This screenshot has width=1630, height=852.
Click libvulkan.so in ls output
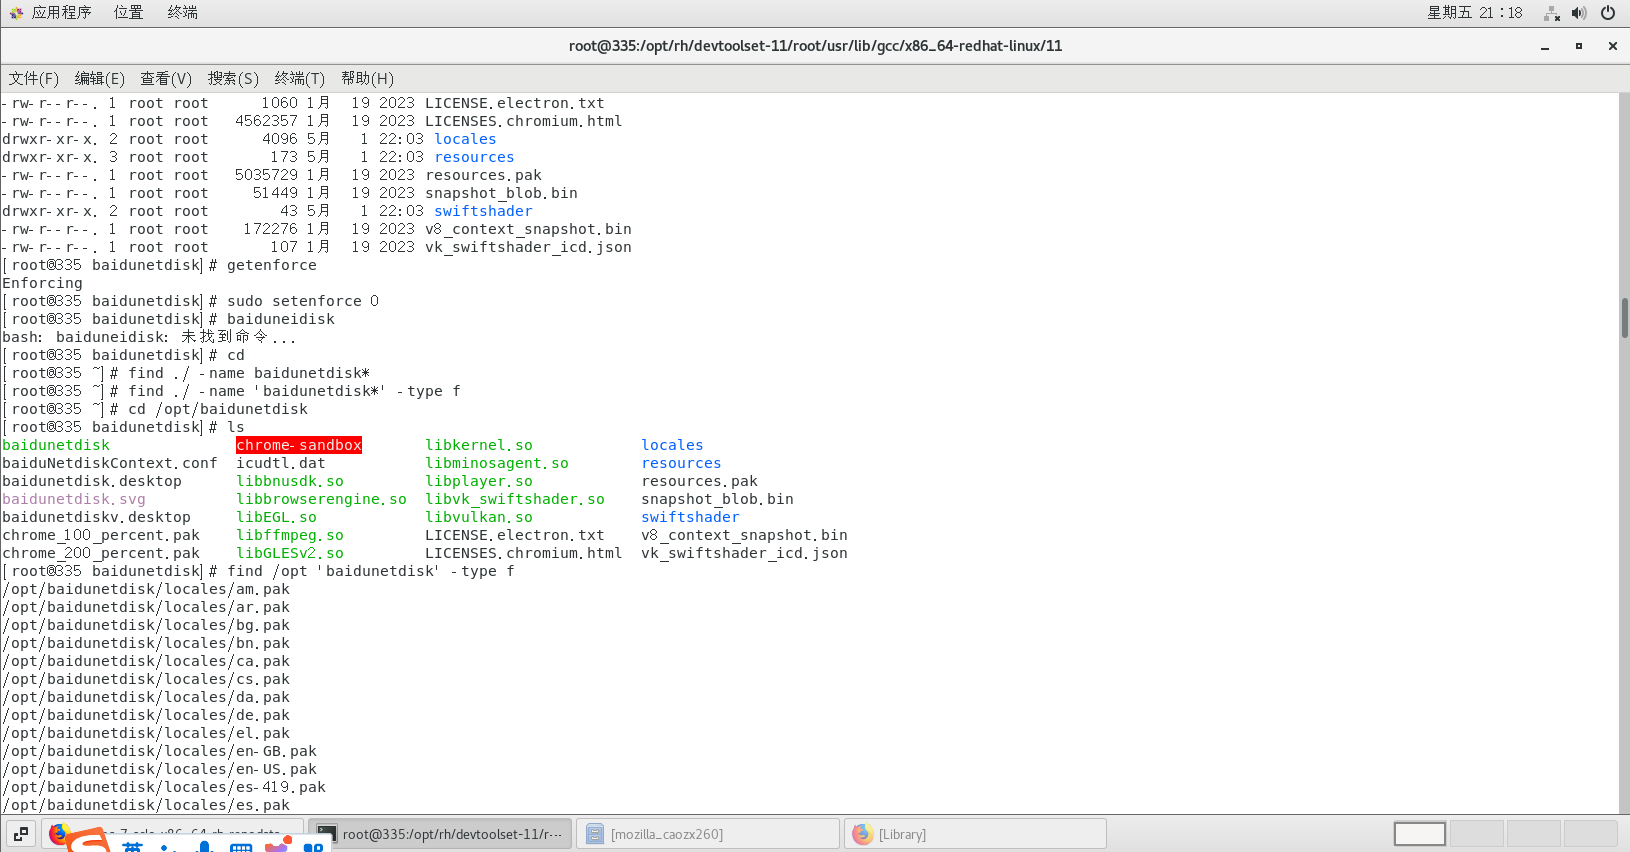[479, 517]
